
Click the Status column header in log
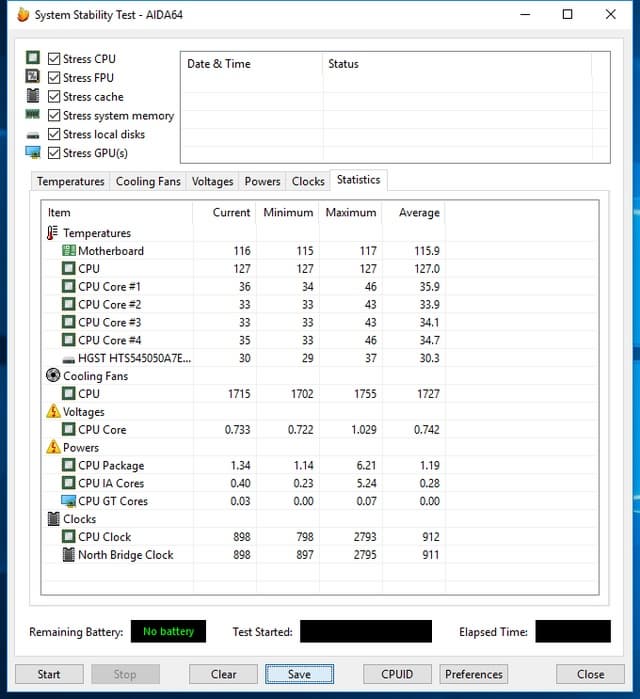tap(457, 64)
